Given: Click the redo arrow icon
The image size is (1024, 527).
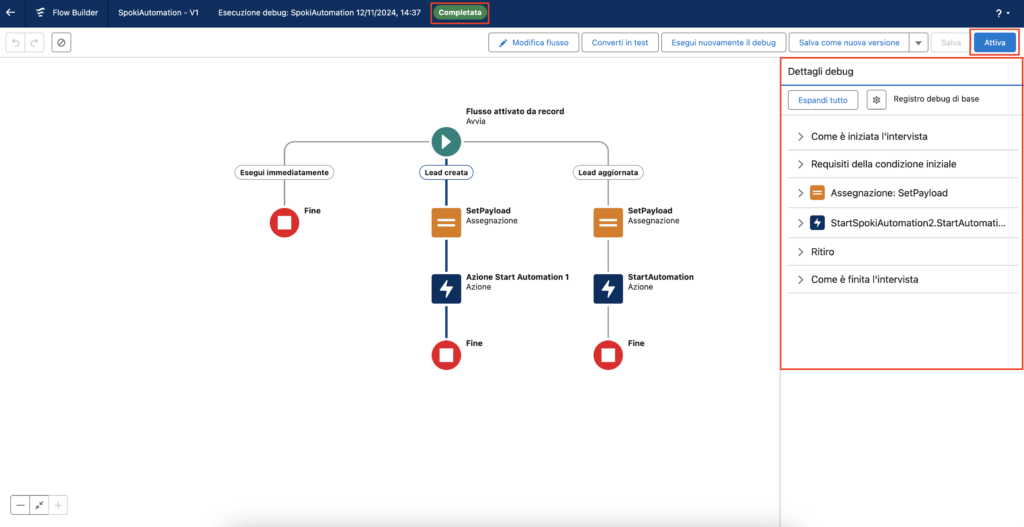Looking at the screenshot, I should pyautogui.click(x=34, y=43).
